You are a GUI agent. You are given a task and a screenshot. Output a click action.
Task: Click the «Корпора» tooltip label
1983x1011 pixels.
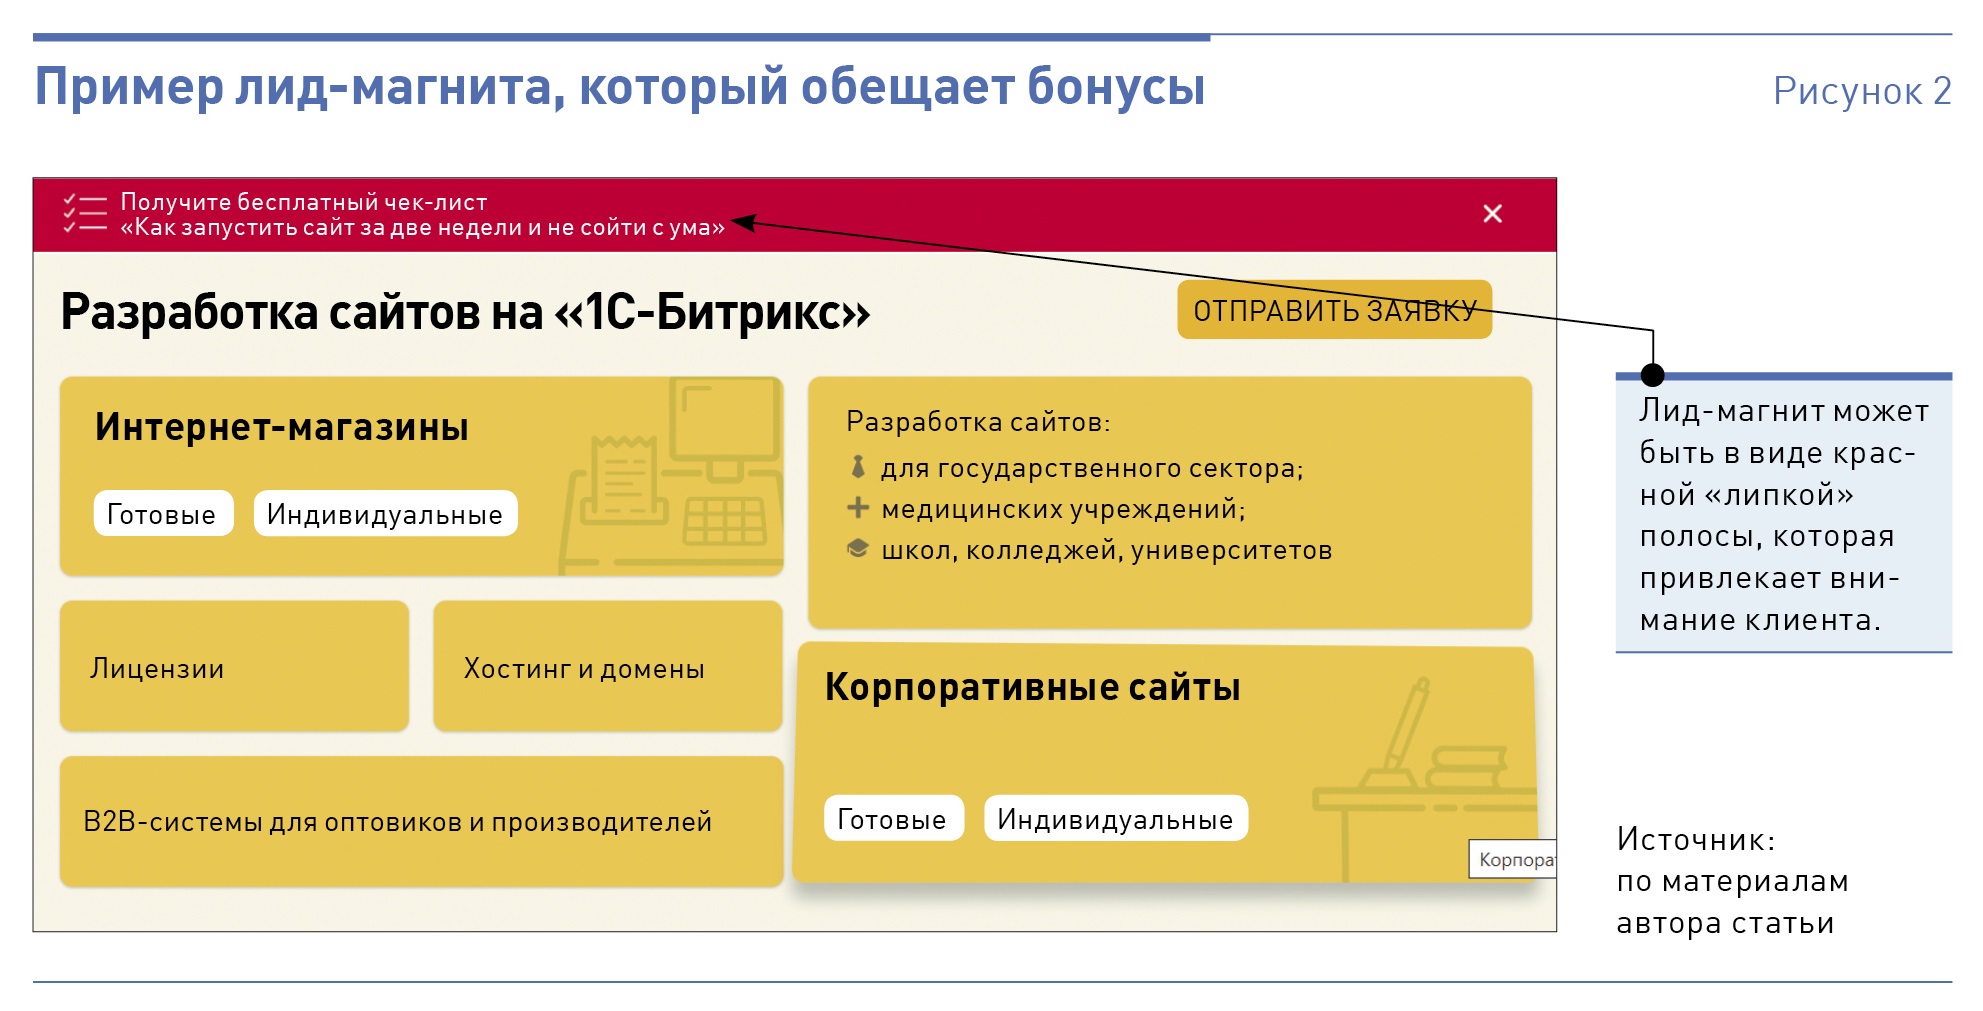pos(1513,859)
